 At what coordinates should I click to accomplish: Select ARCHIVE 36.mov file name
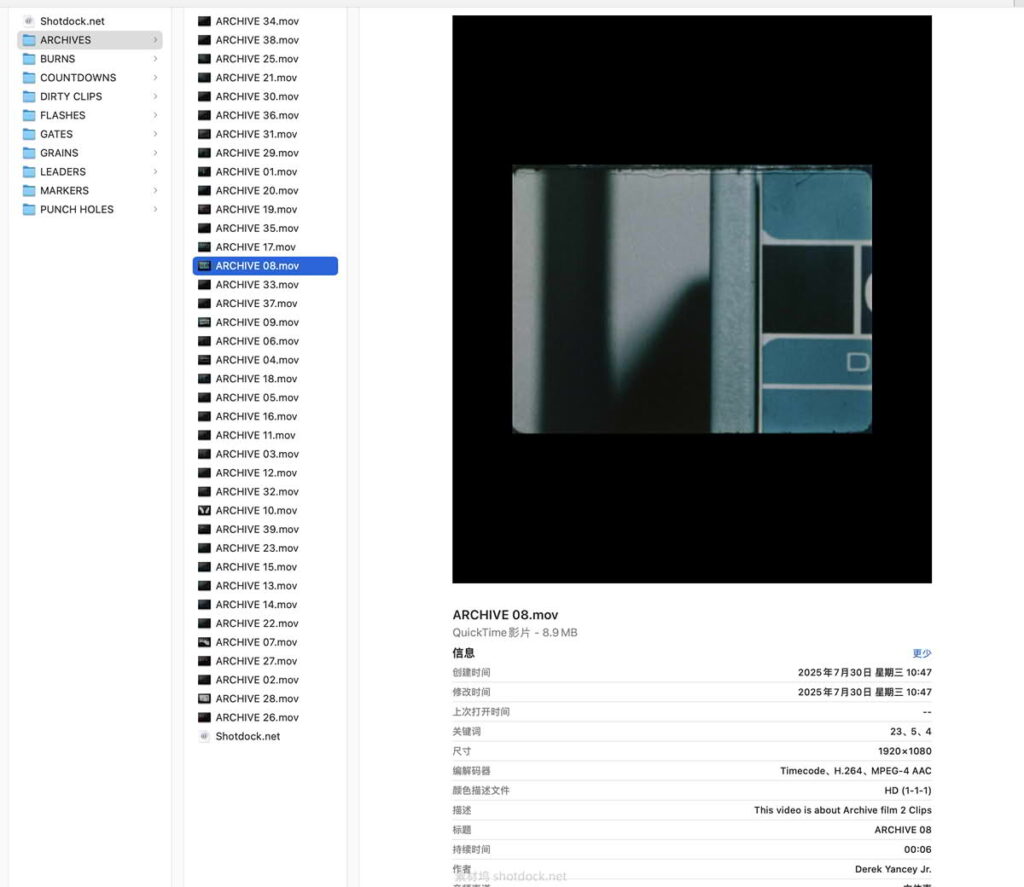[257, 116]
